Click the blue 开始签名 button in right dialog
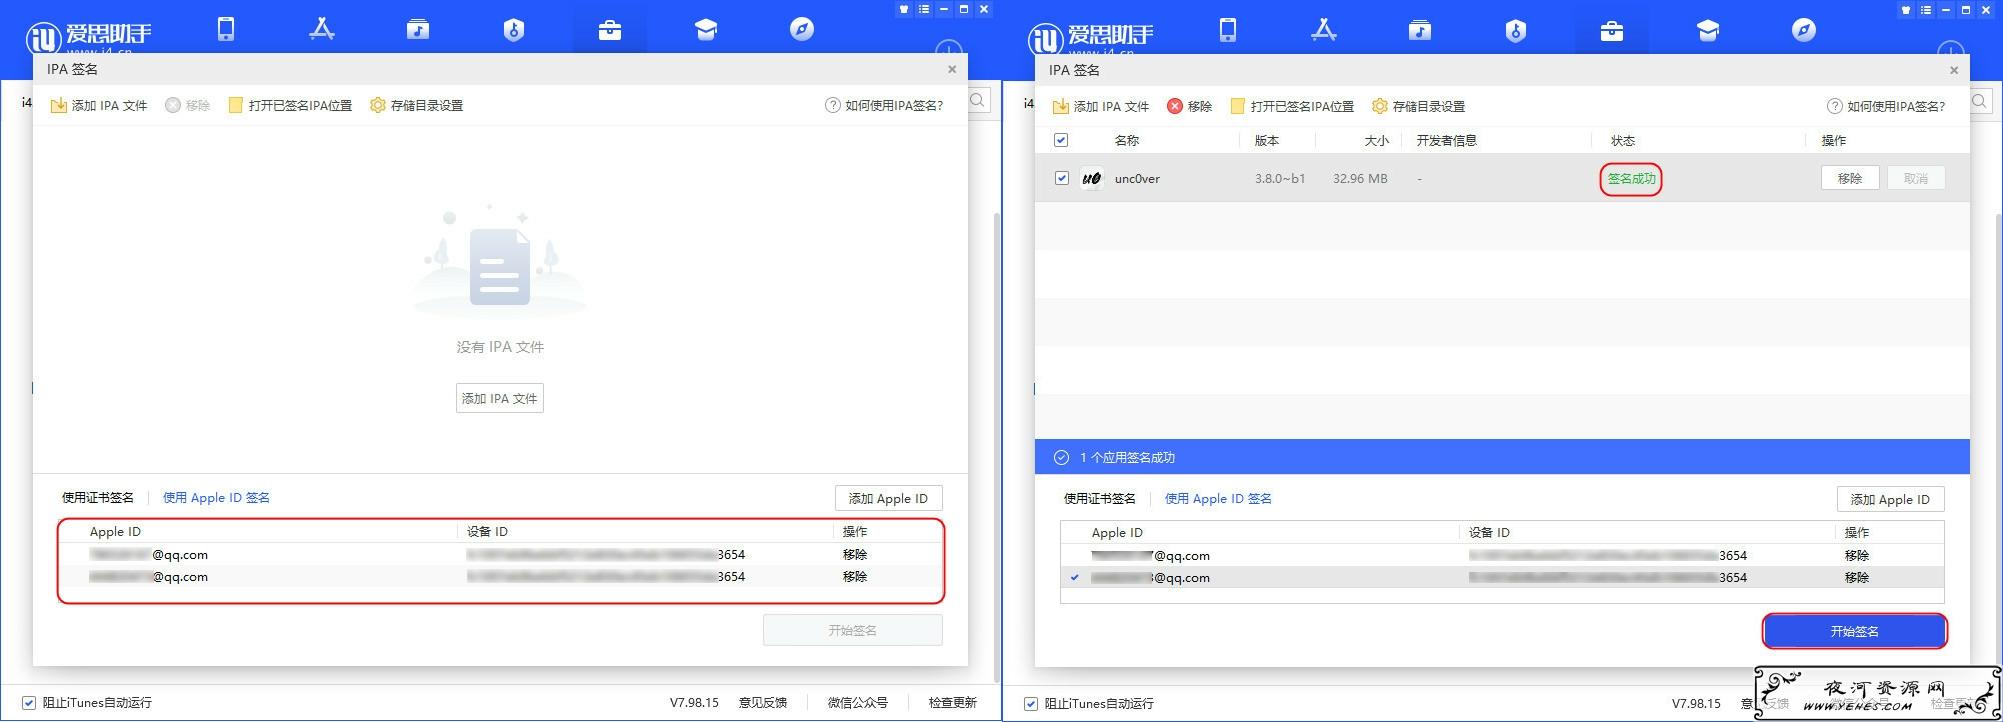The height and width of the screenshot is (722, 2003). pos(1855,631)
